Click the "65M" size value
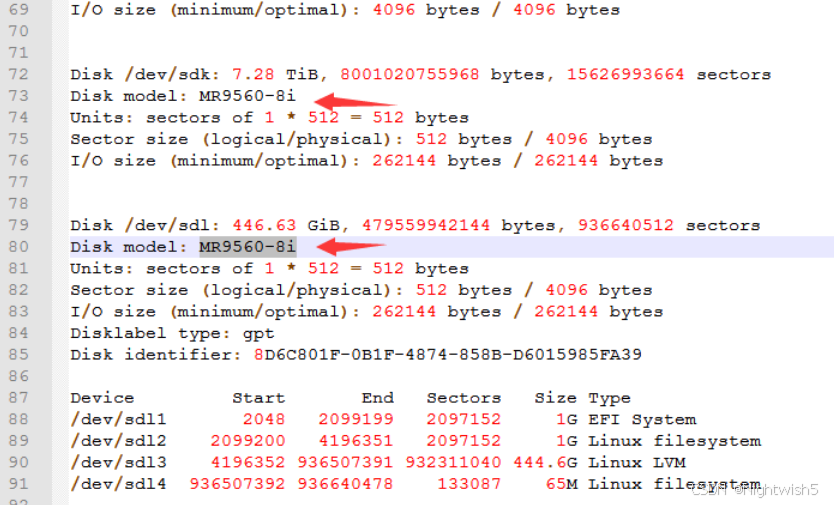Screen dimensions: 834x505 tap(561, 484)
